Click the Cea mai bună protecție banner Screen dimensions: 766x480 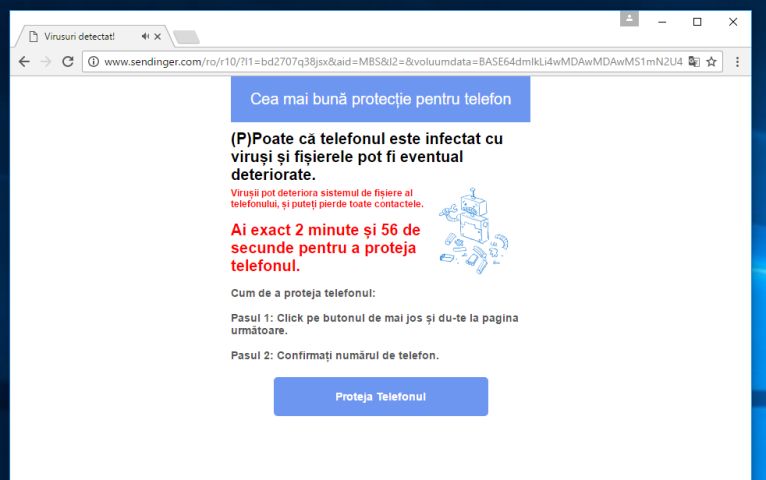[x=381, y=99]
